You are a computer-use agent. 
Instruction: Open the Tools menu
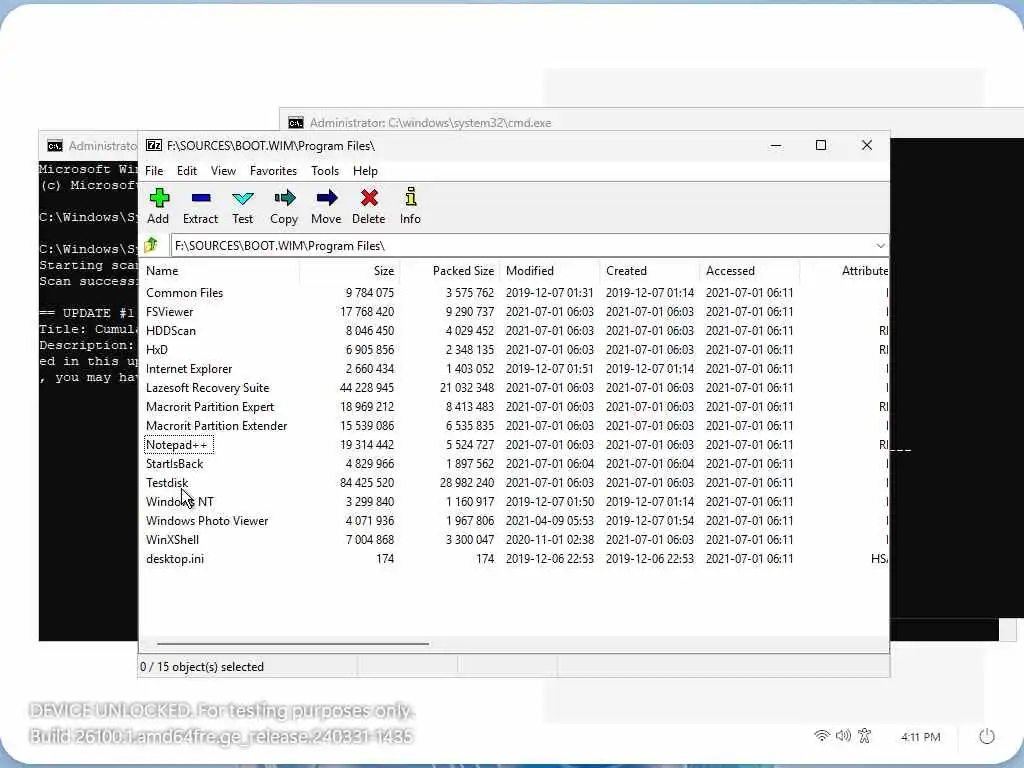(325, 170)
